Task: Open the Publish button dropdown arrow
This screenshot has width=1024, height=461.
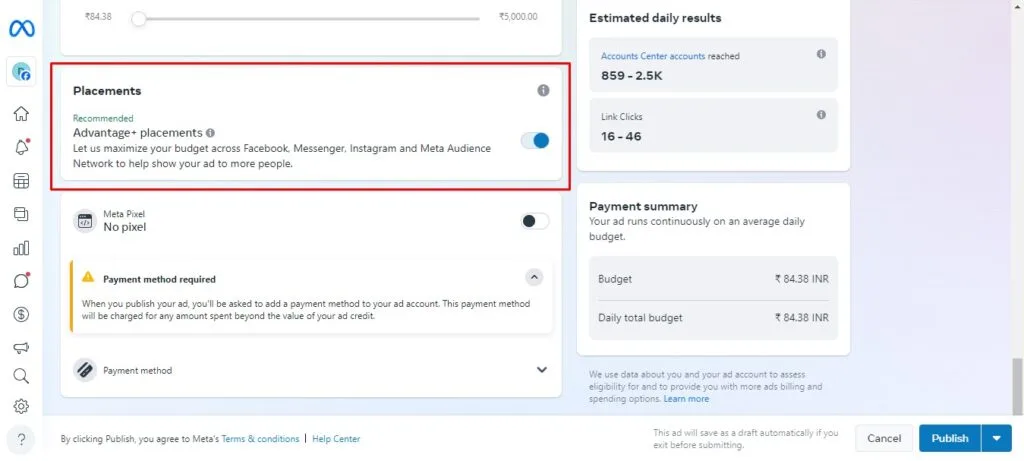Action: coord(997,438)
